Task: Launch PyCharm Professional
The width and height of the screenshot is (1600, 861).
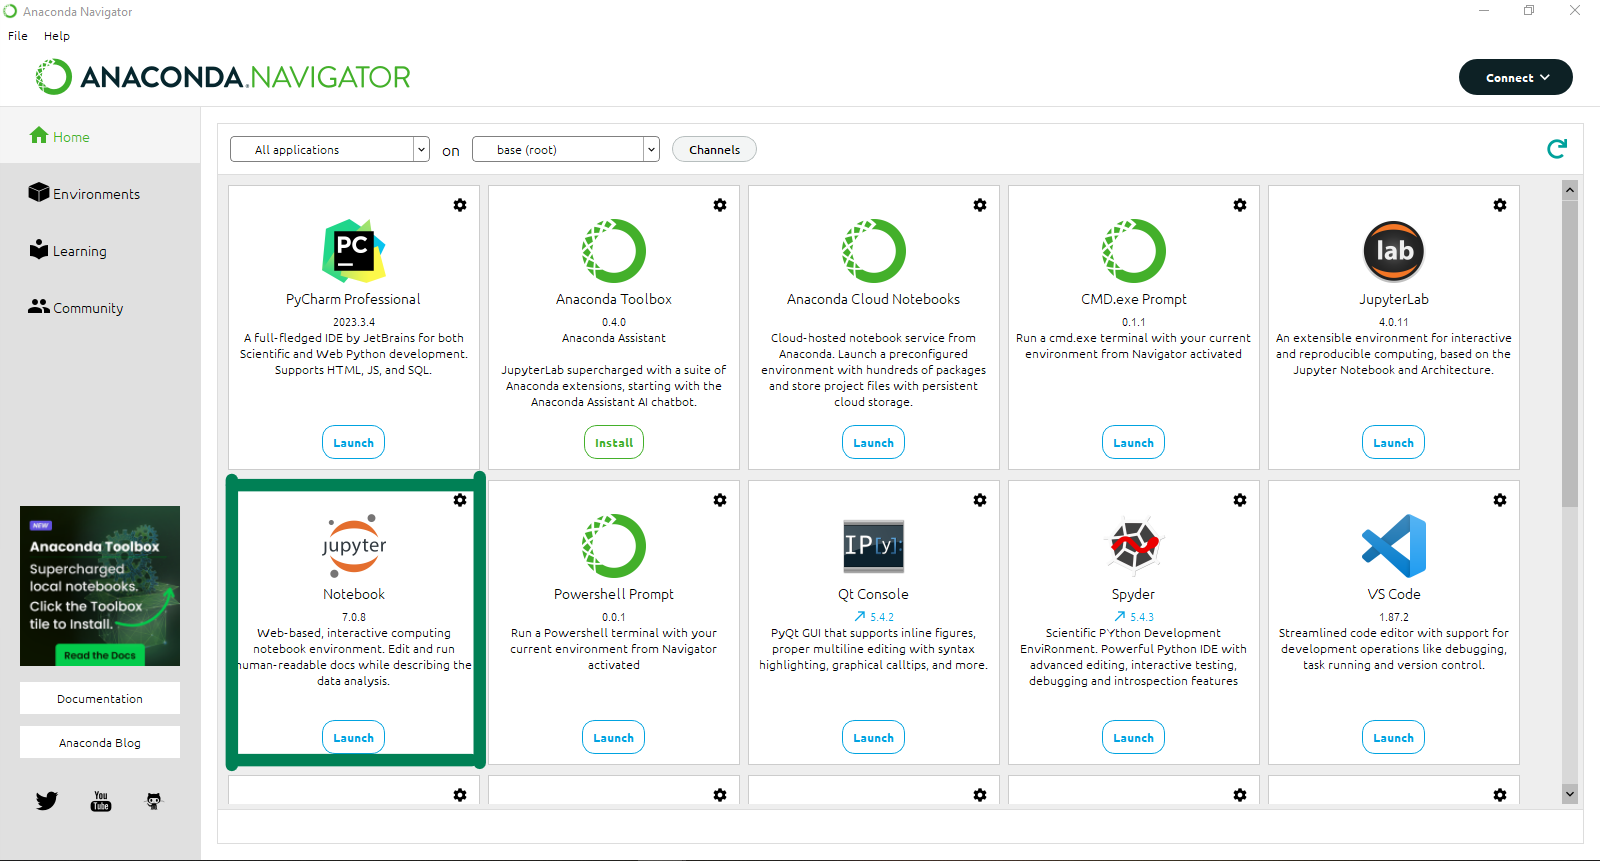Action: 354,442
